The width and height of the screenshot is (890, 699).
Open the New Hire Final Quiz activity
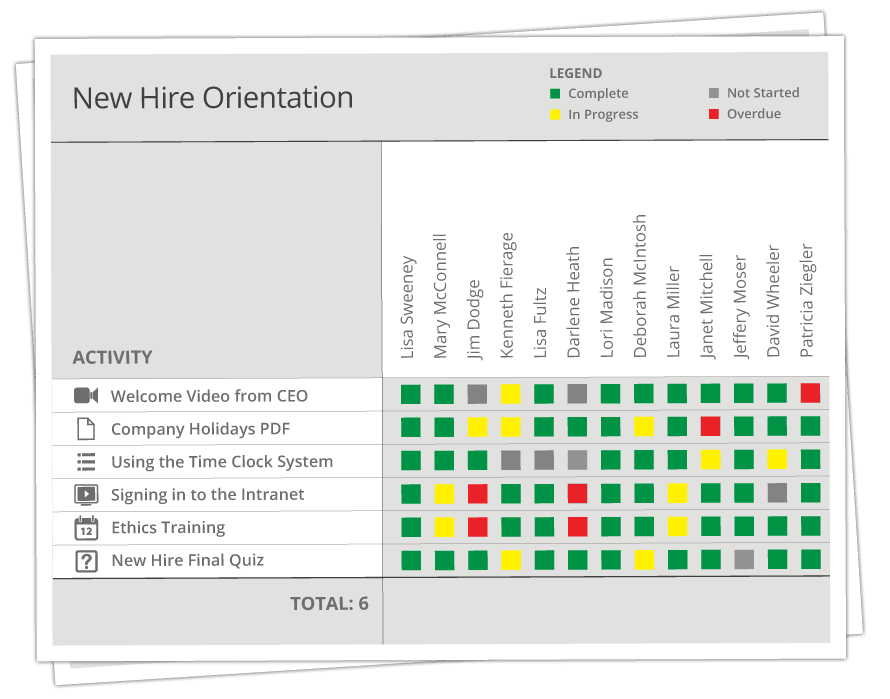point(187,560)
